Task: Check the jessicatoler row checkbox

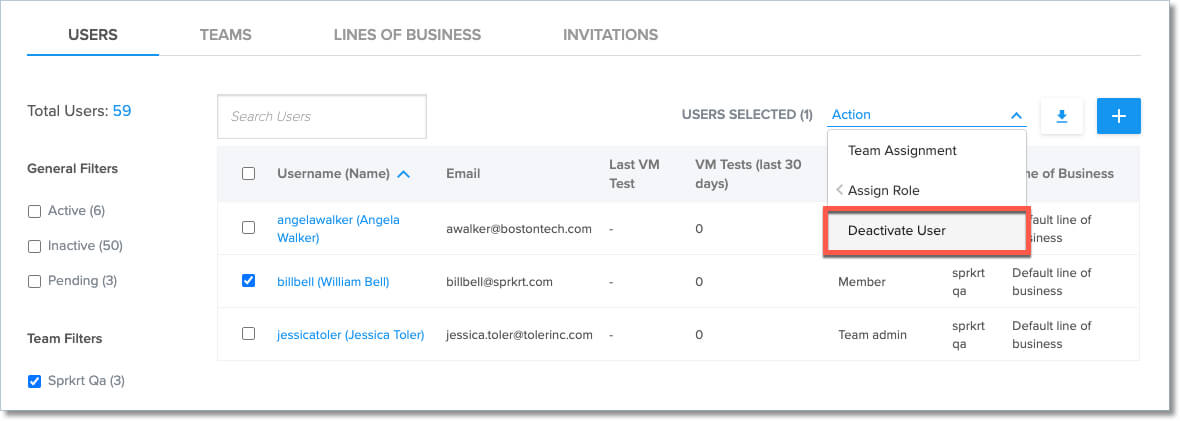Action: tap(249, 334)
